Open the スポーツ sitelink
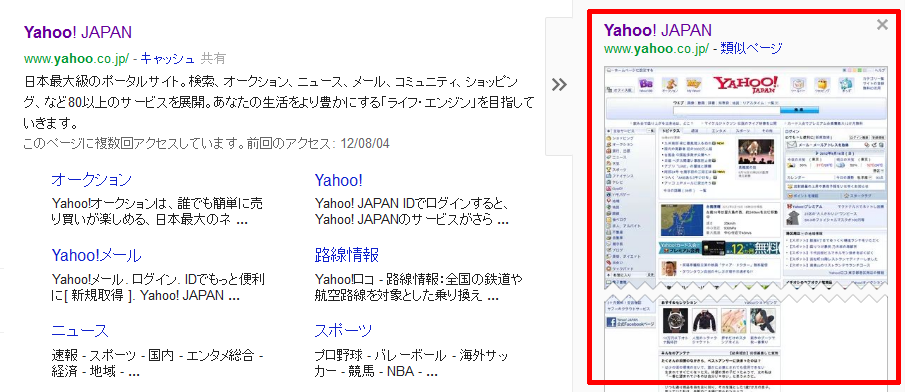This screenshot has width=905, height=392. (x=343, y=331)
